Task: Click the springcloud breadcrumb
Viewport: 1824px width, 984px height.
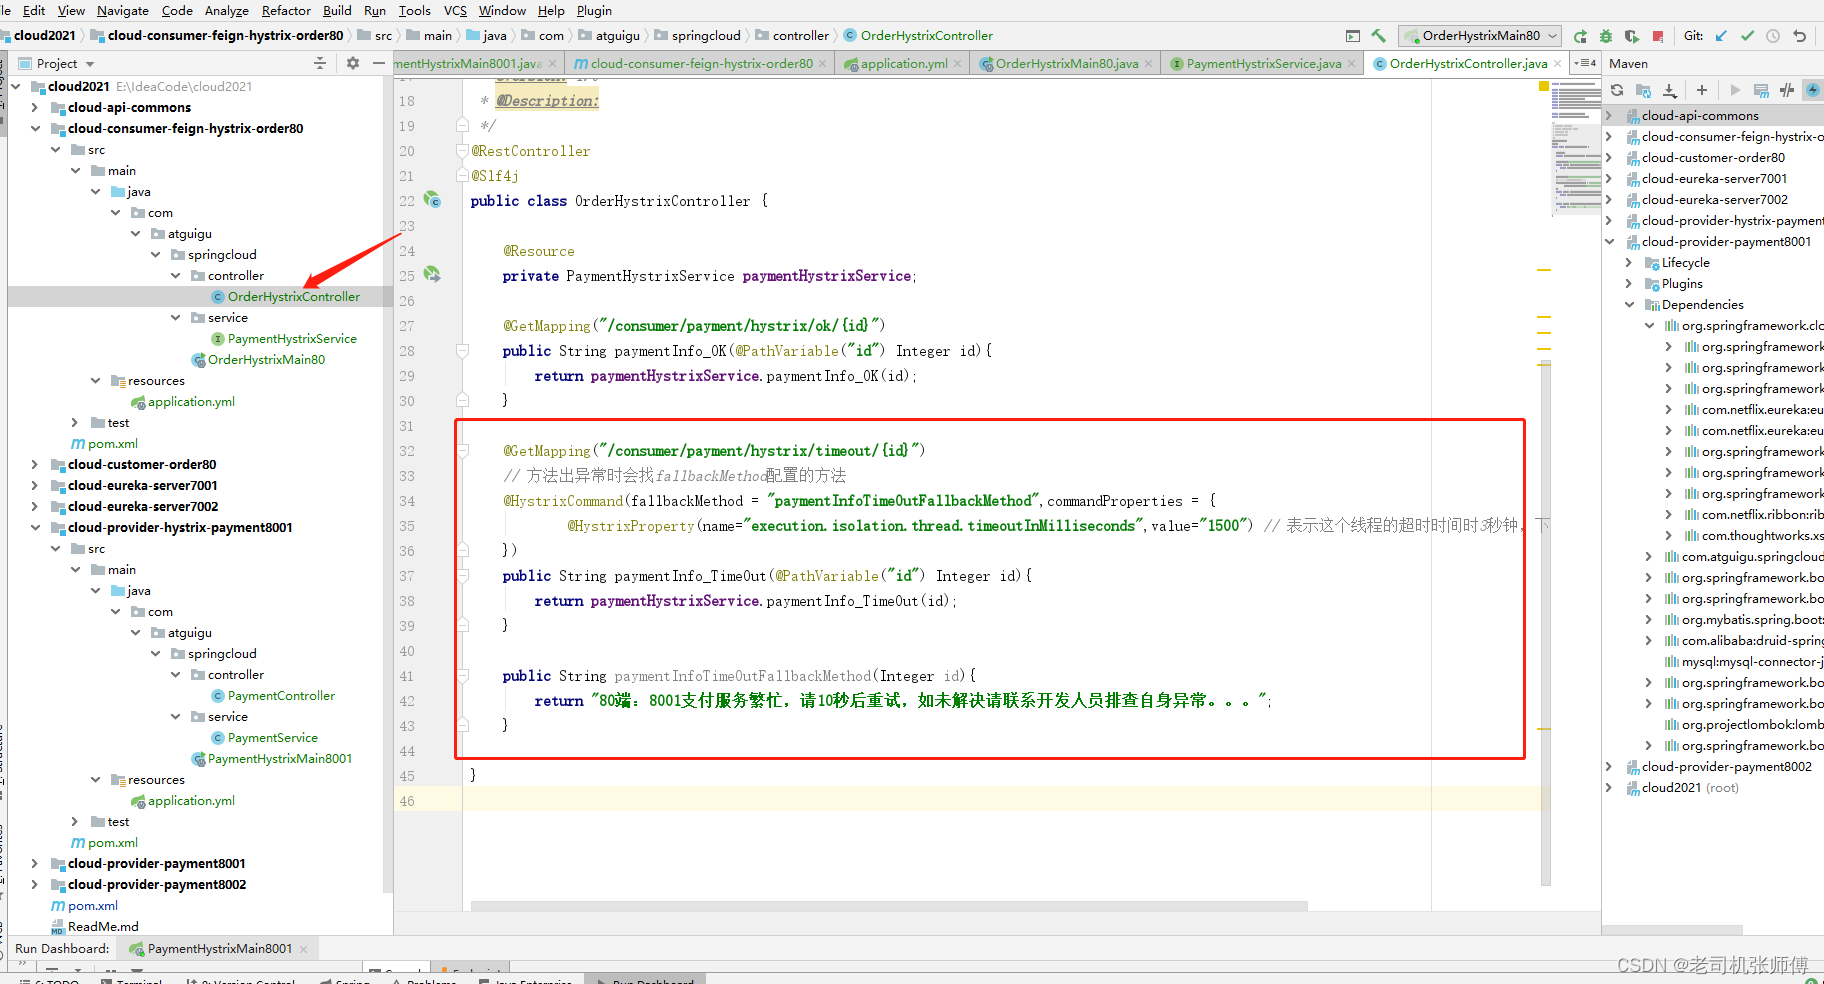Action: point(697,36)
